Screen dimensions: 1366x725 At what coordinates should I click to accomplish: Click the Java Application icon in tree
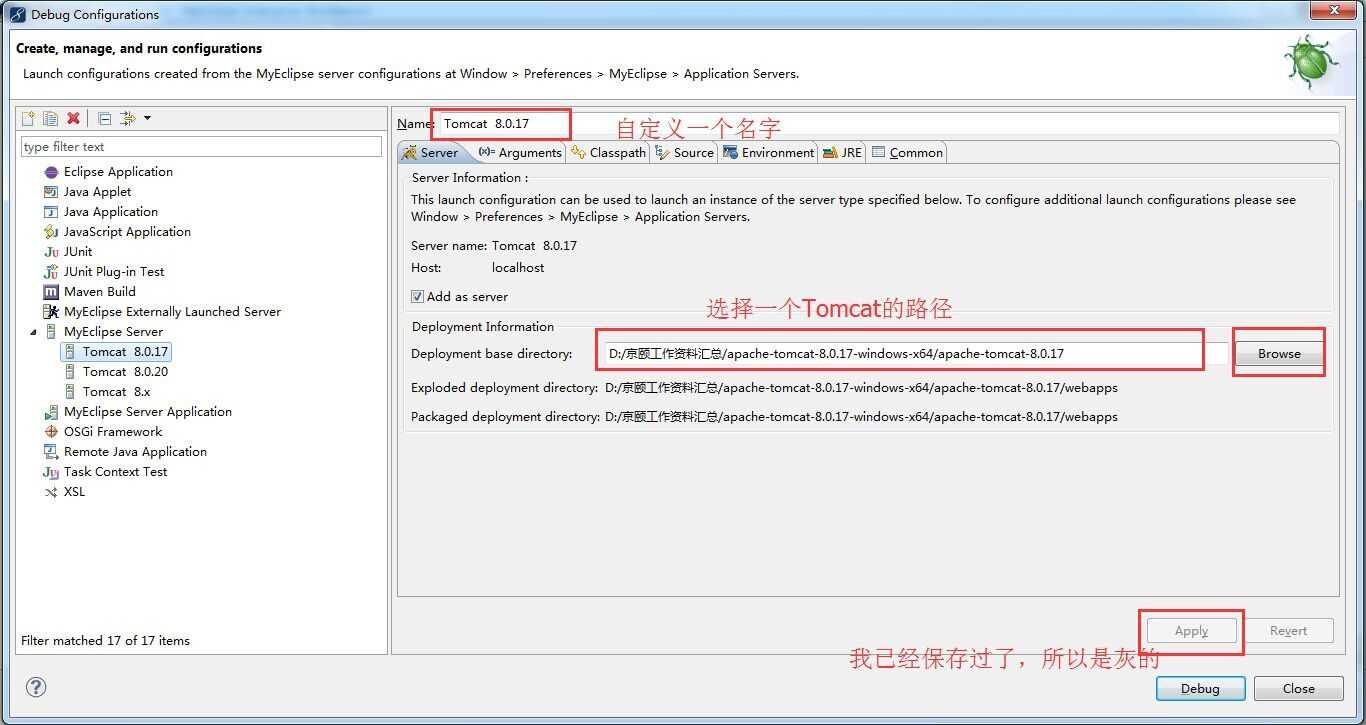point(51,212)
